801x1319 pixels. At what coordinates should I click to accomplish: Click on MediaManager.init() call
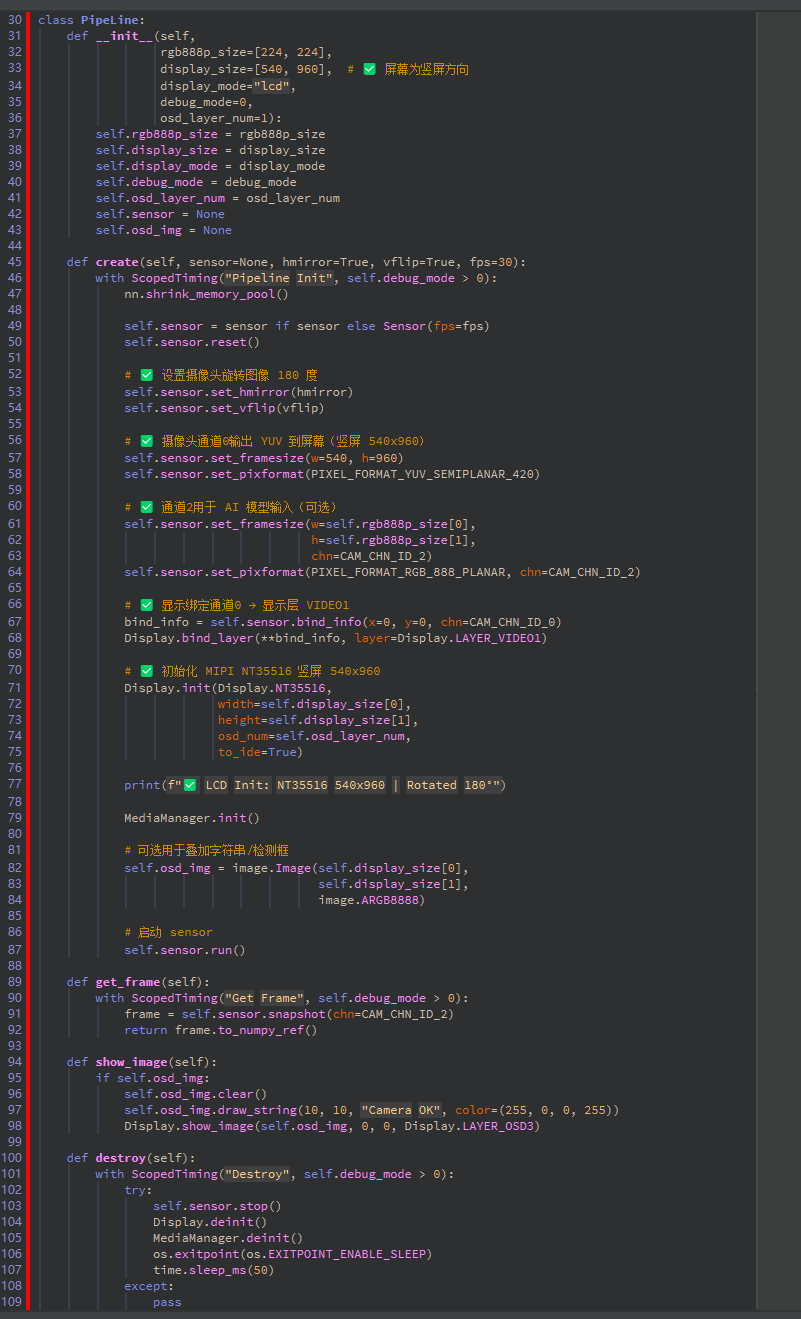coord(192,818)
